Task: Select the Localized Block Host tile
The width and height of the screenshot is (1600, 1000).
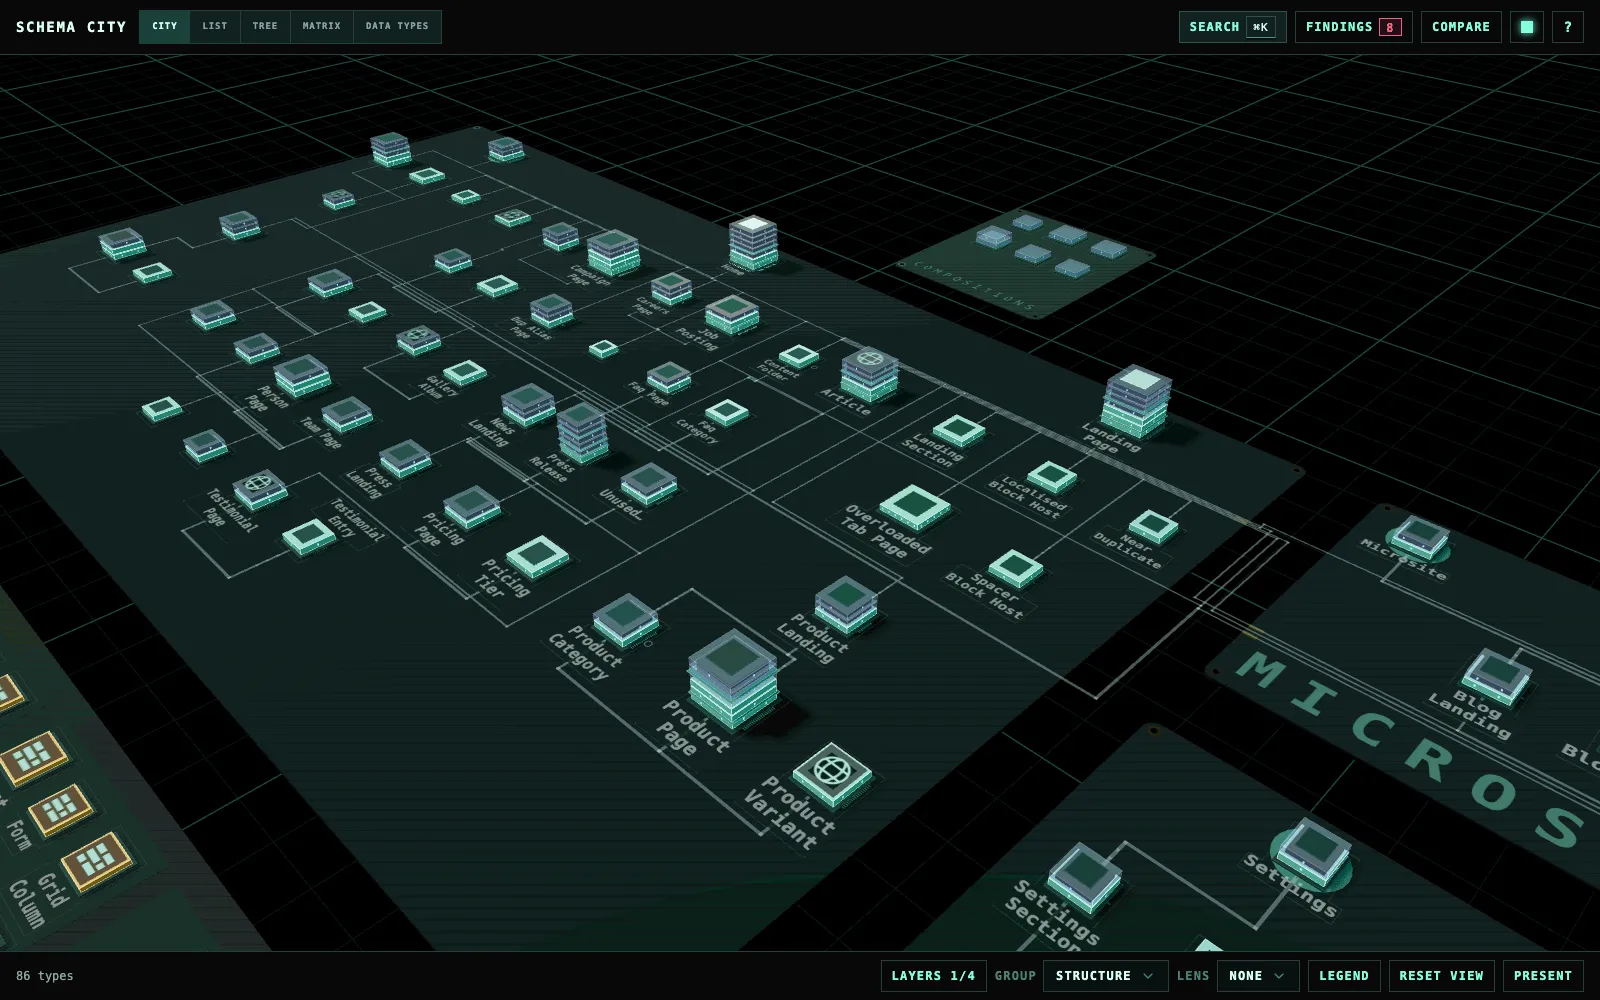Action: tap(1052, 477)
